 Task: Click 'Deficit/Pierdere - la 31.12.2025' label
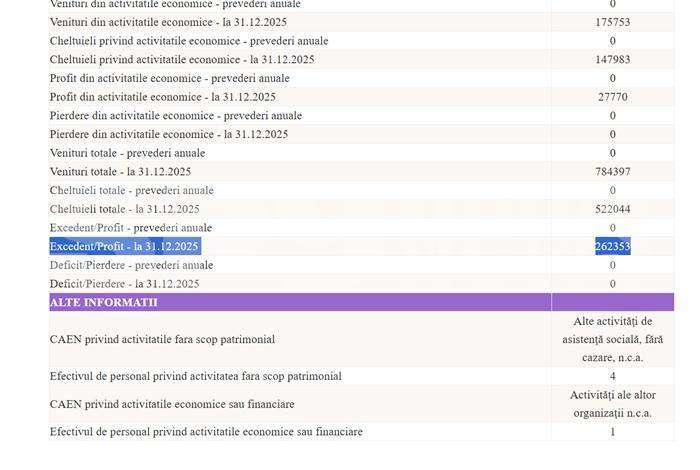pyautogui.click(x=124, y=285)
